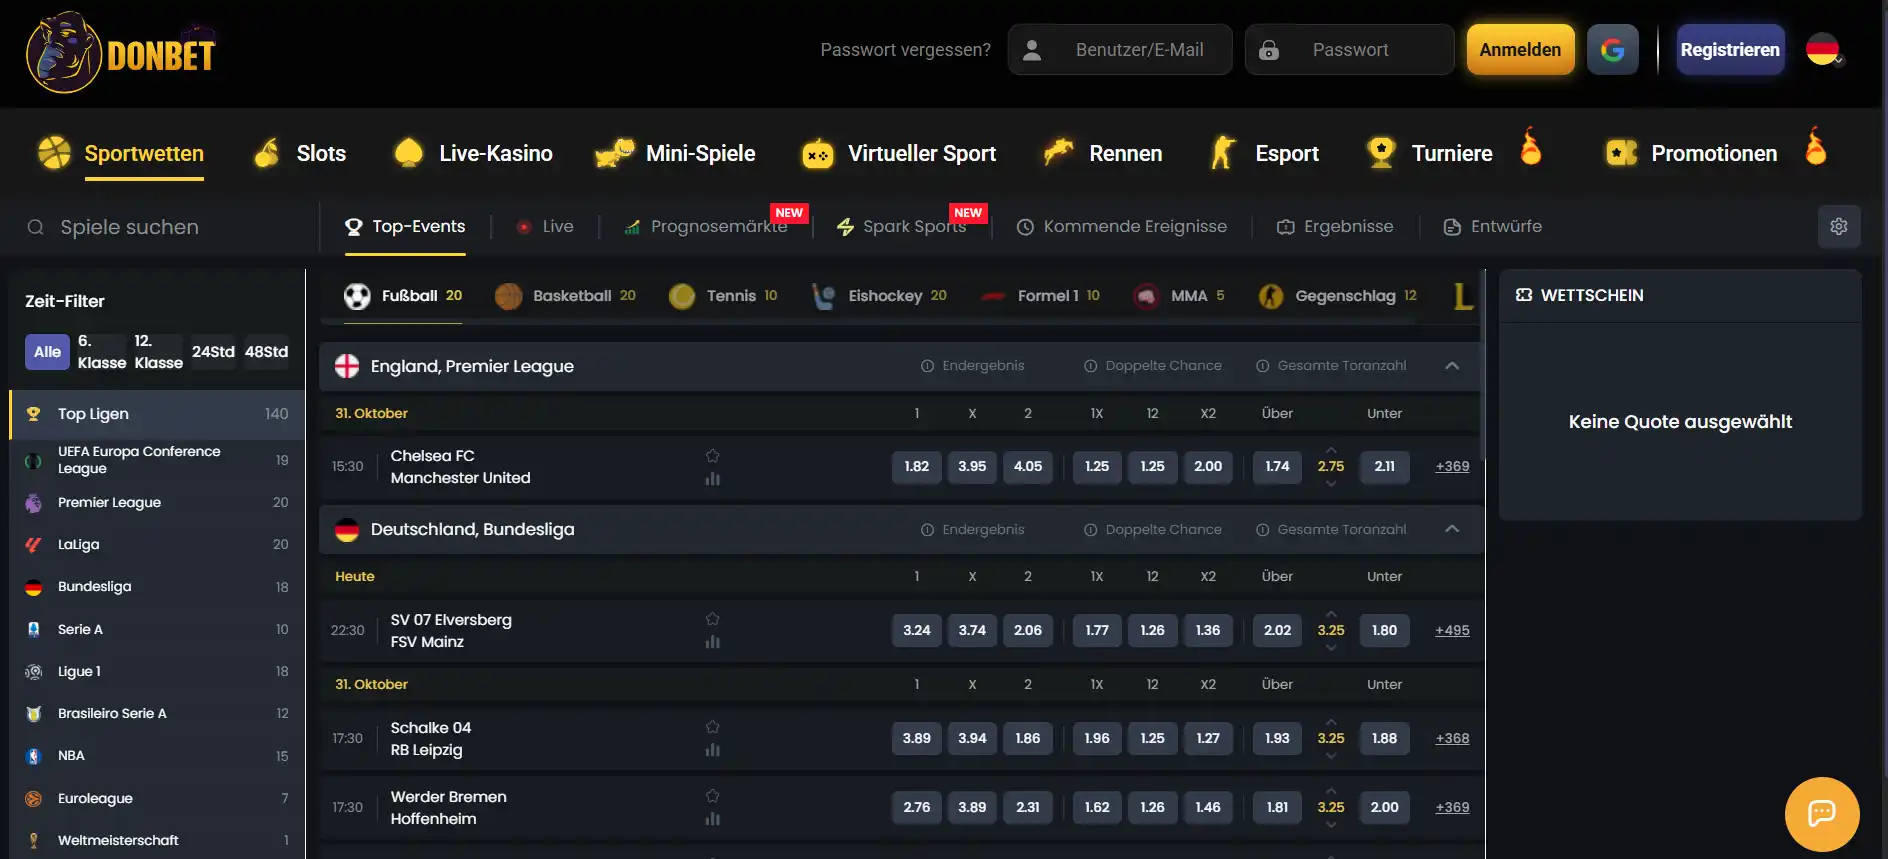Screen dimensions: 1888x859
Task: Open the Ergebnisse tab
Action: (1335, 227)
